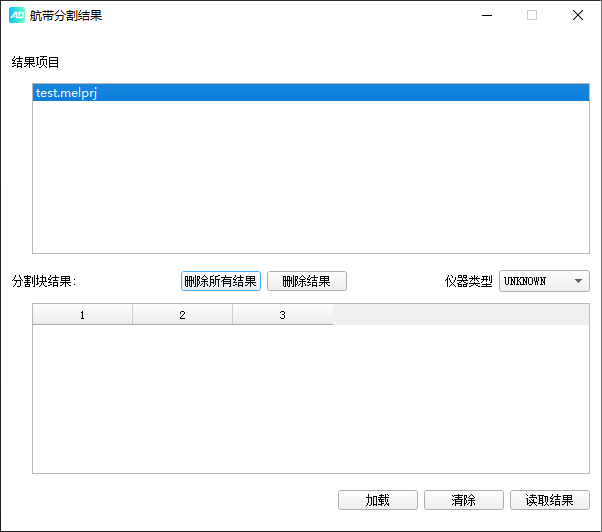This screenshot has width=602, height=532.
Task: Minimize the 航带分割结果 window
Action: pyautogui.click(x=487, y=15)
